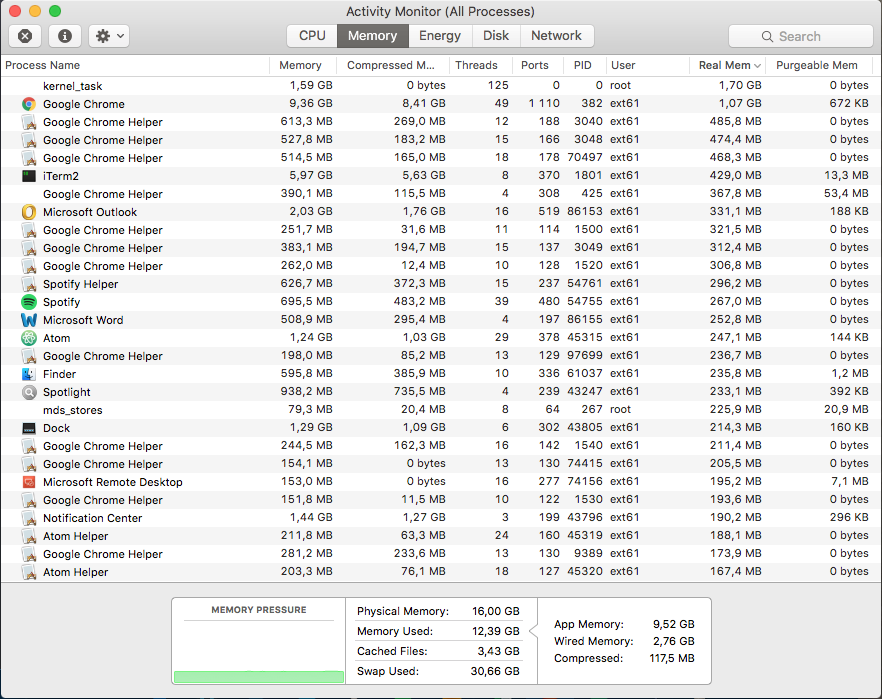
Task: Select the Google Chrome app icon
Action: (29, 104)
